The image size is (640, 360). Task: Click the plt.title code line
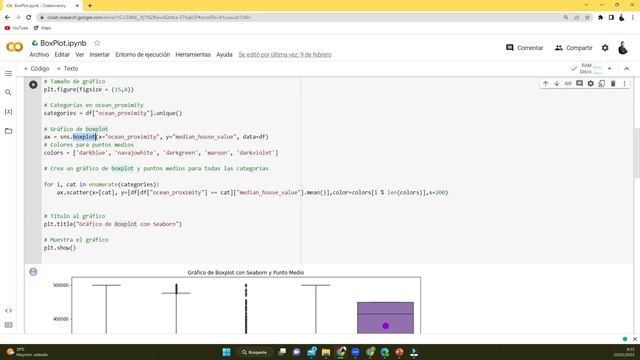point(113,224)
